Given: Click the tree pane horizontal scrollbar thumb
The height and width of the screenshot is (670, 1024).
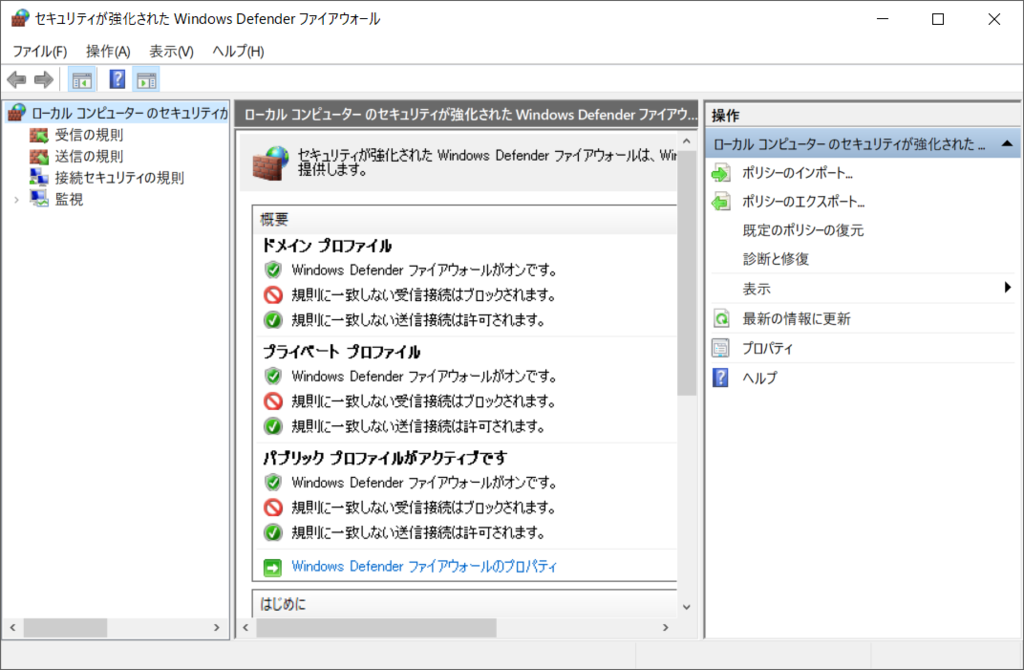Looking at the screenshot, I should point(65,628).
